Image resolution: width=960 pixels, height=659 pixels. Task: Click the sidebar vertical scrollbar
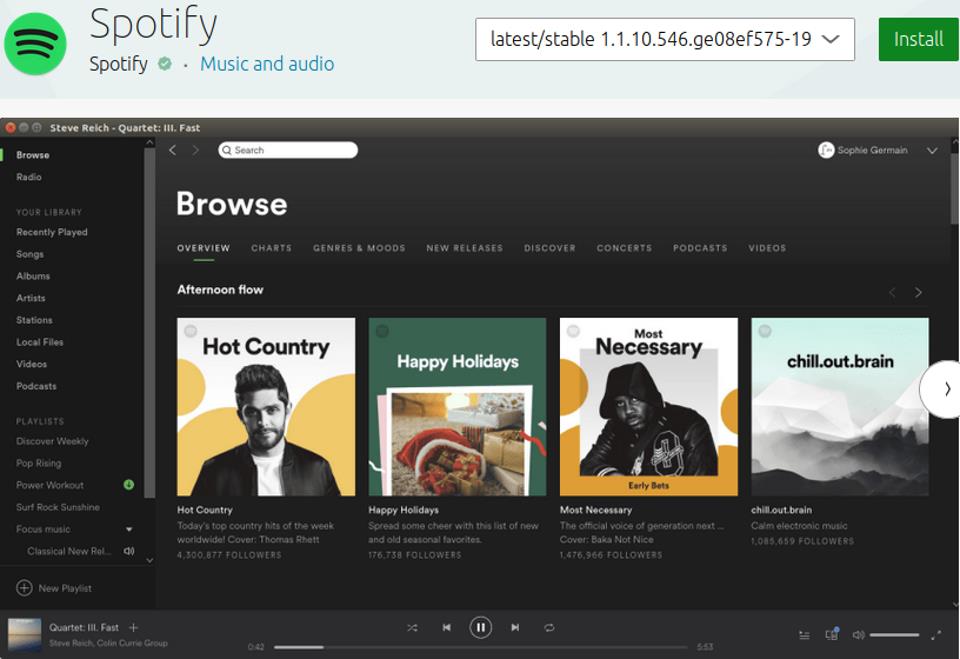click(149, 323)
